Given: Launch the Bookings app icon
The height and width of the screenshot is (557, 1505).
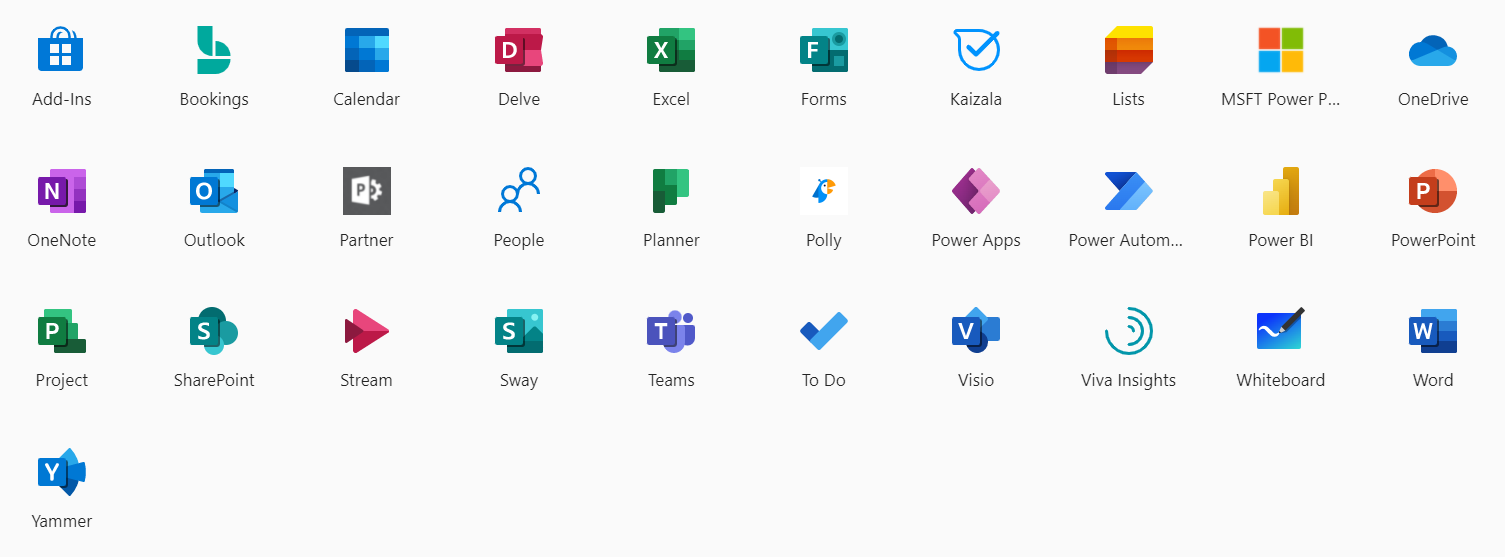Looking at the screenshot, I should coord(213,50).
